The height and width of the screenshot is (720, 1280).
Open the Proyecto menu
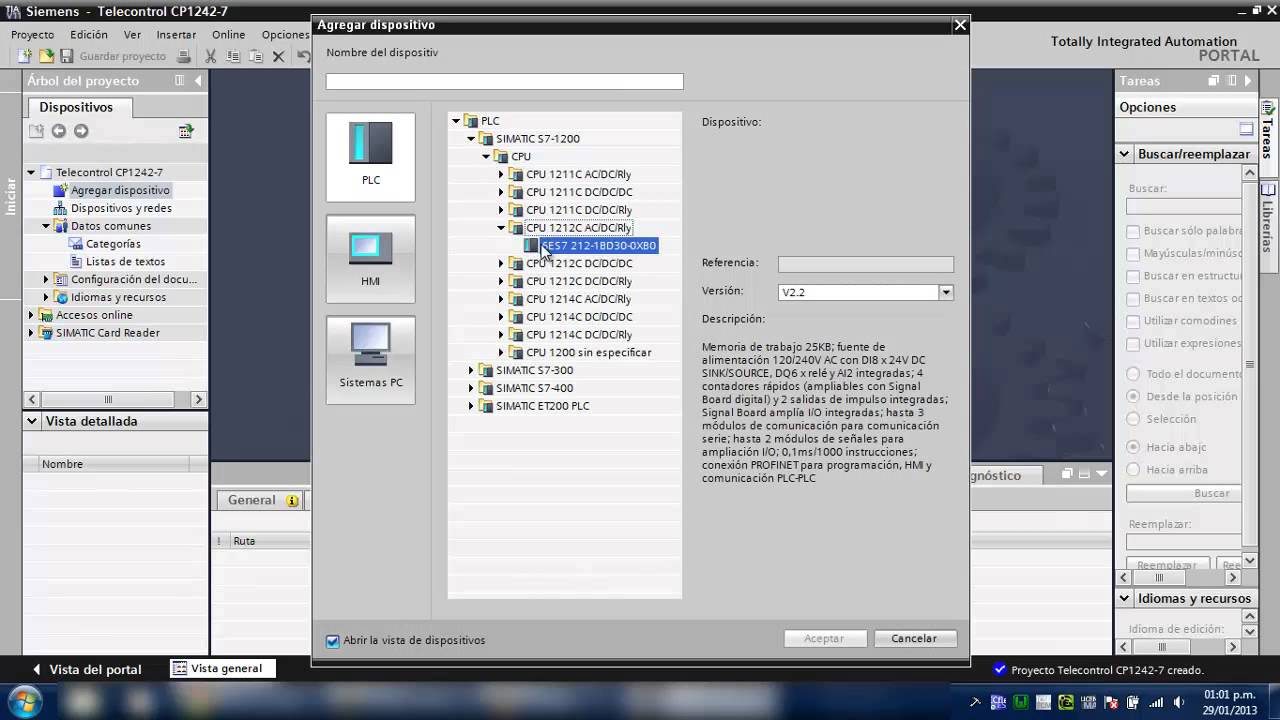[32, 34]
